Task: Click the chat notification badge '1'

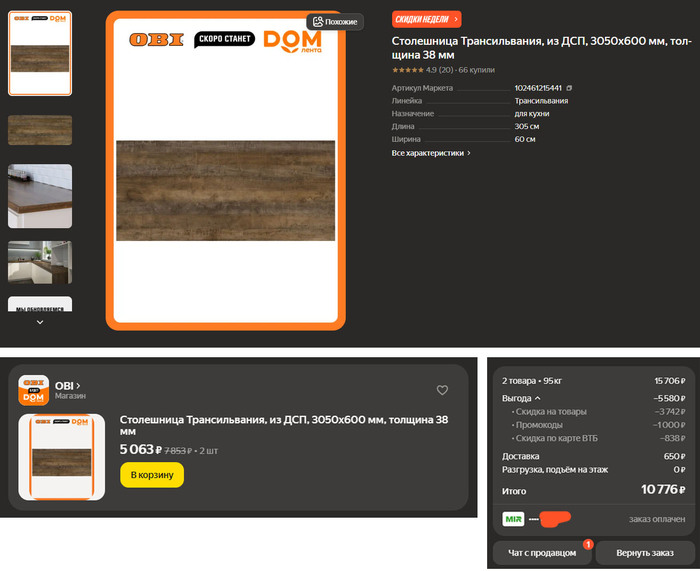Action: (588, 544)
